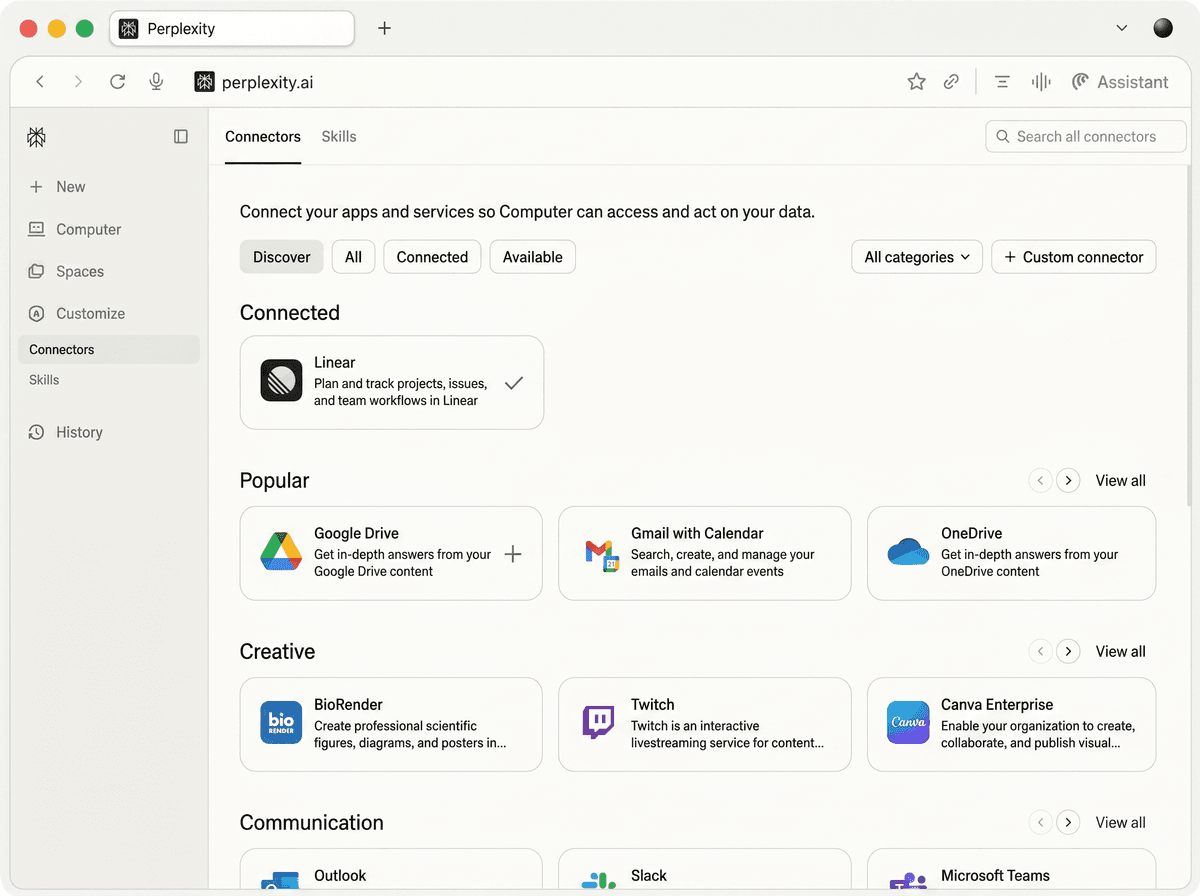
Task: Open the reader lines icon in the toolbar
Action: pyautogui.click(x=1002, y=82)
